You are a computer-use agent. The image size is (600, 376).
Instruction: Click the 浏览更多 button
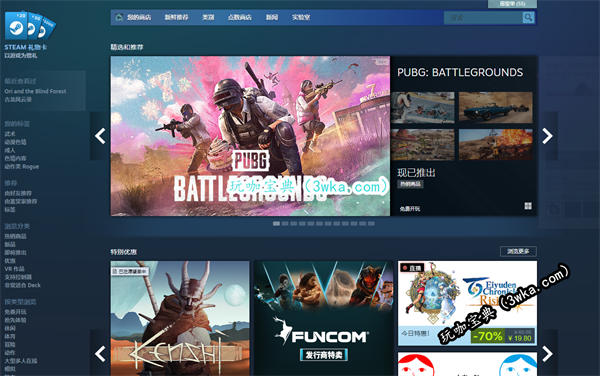pyautogui.click(x=518, y=251)
